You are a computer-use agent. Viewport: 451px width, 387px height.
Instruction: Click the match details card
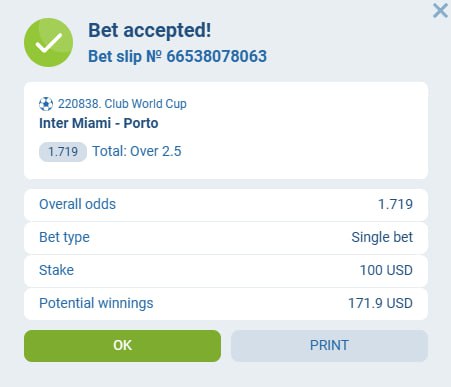226,130
